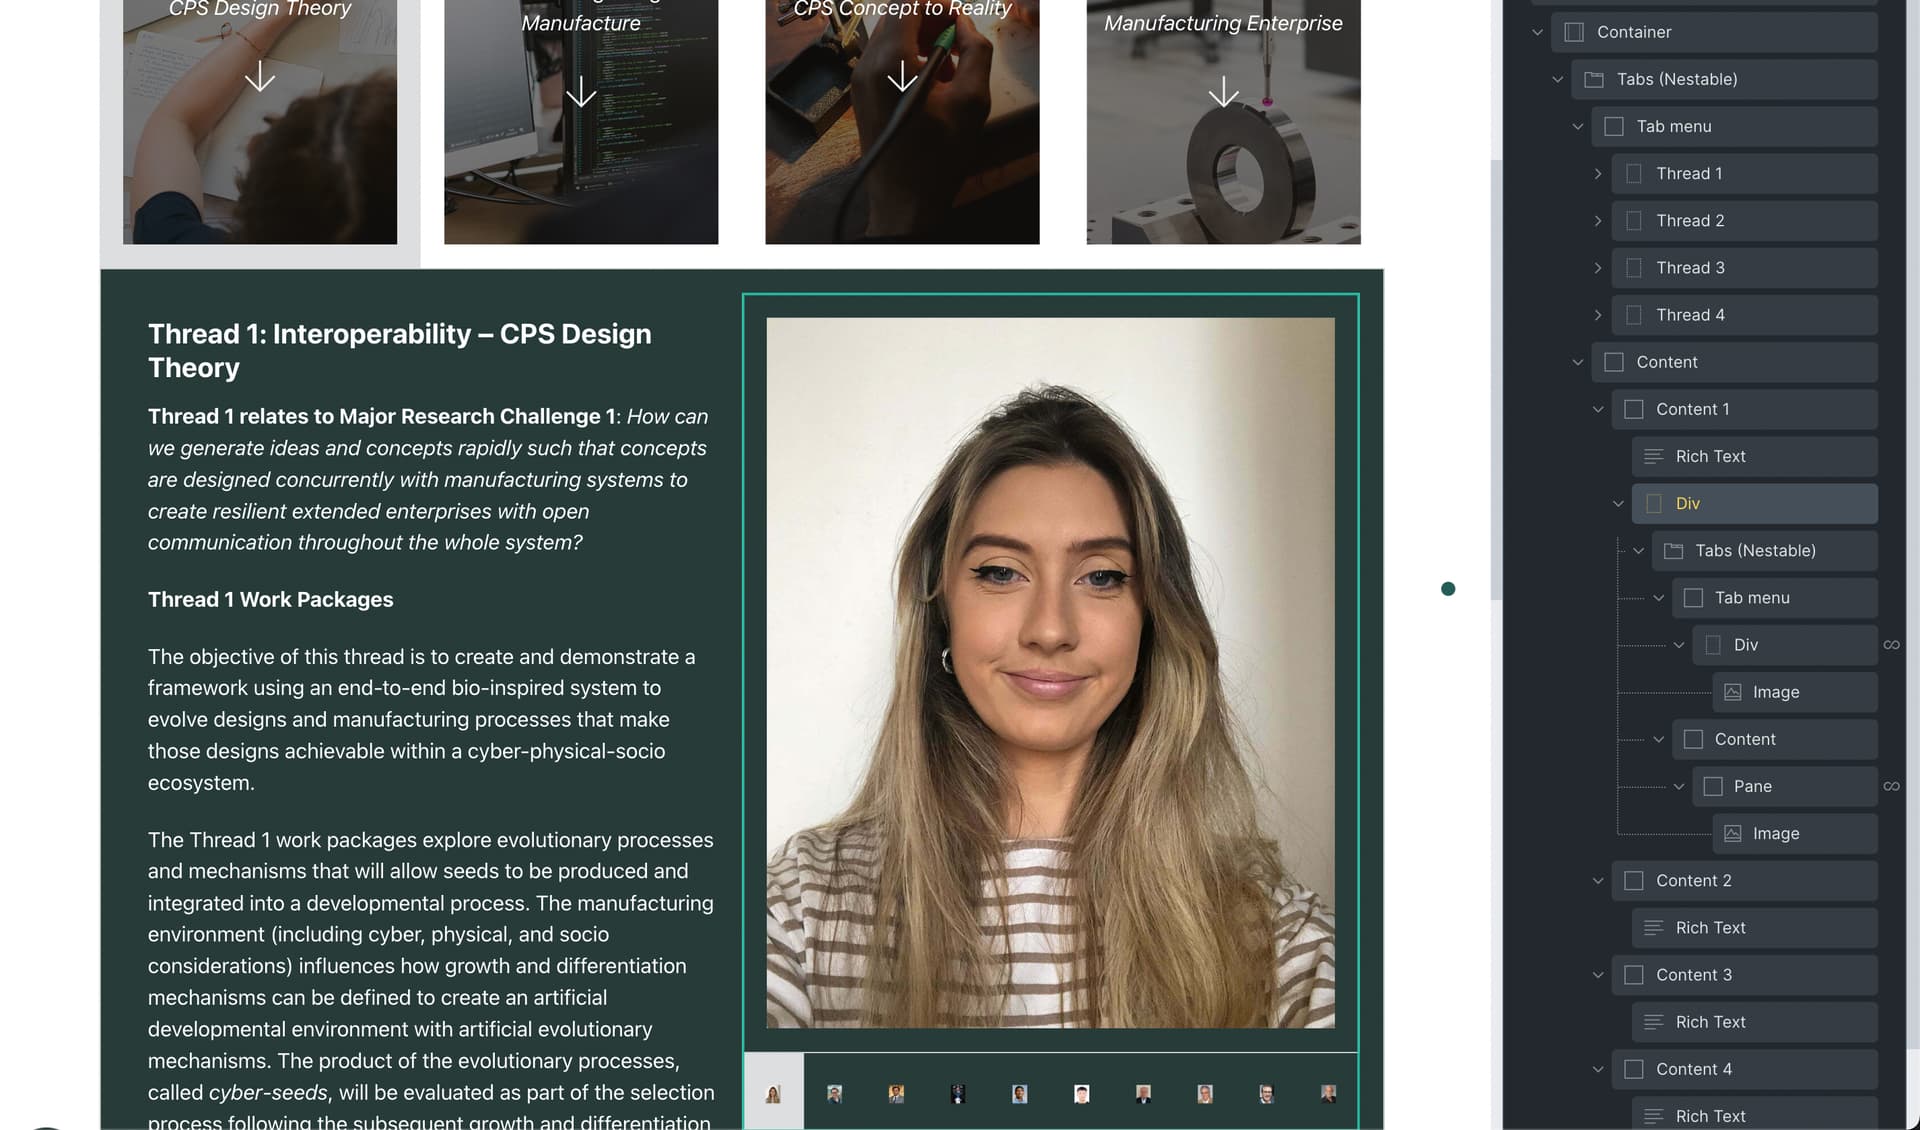The height and width of the screenshot is (1130, 1920).
Task: Collapse the Content 4 chevron
Action: click(x=1597, y=1069)
